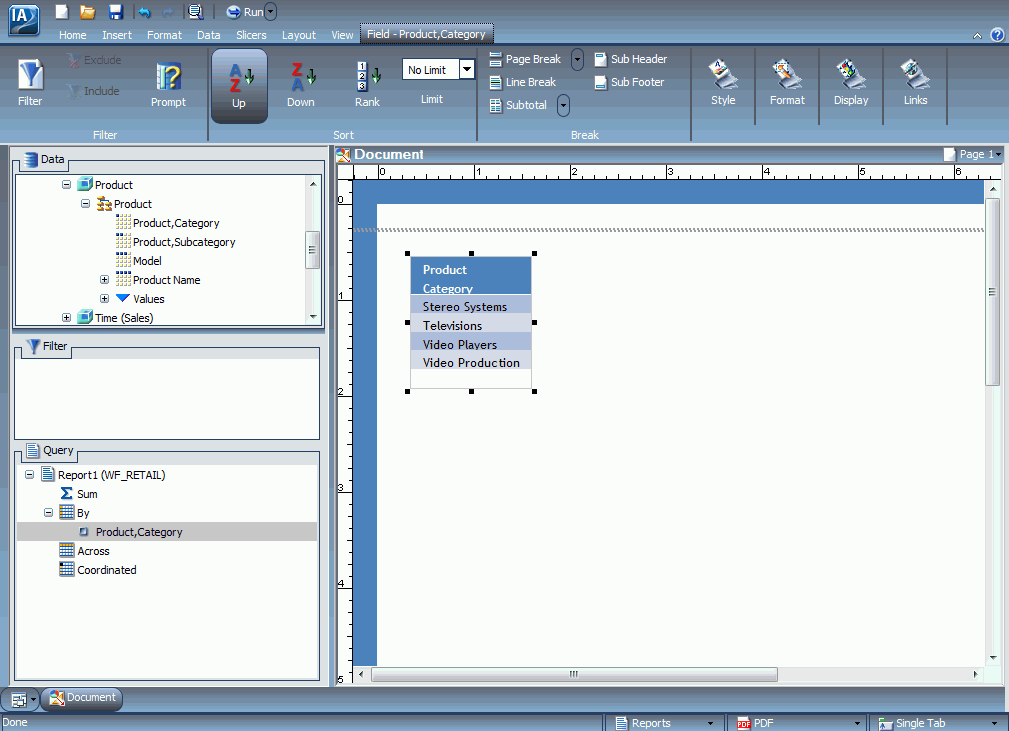Open the IA application menu button

coord(23,19)
